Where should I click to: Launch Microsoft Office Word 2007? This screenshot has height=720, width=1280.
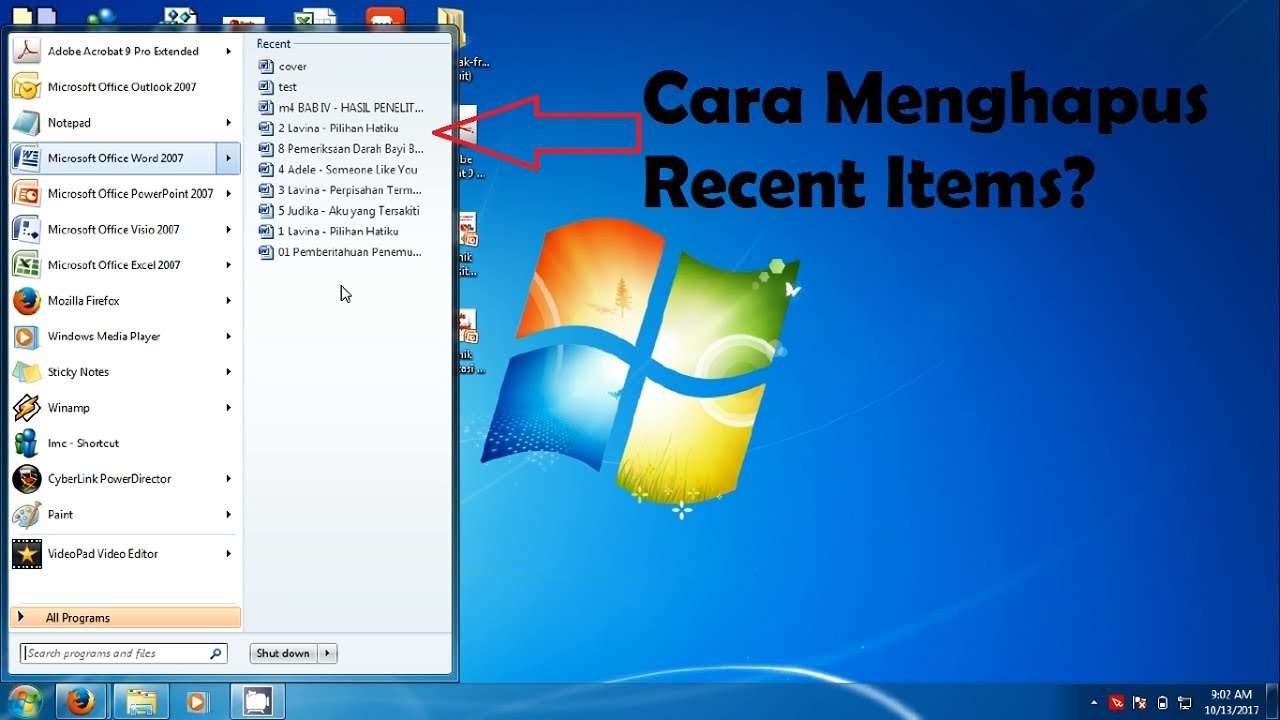113,158
